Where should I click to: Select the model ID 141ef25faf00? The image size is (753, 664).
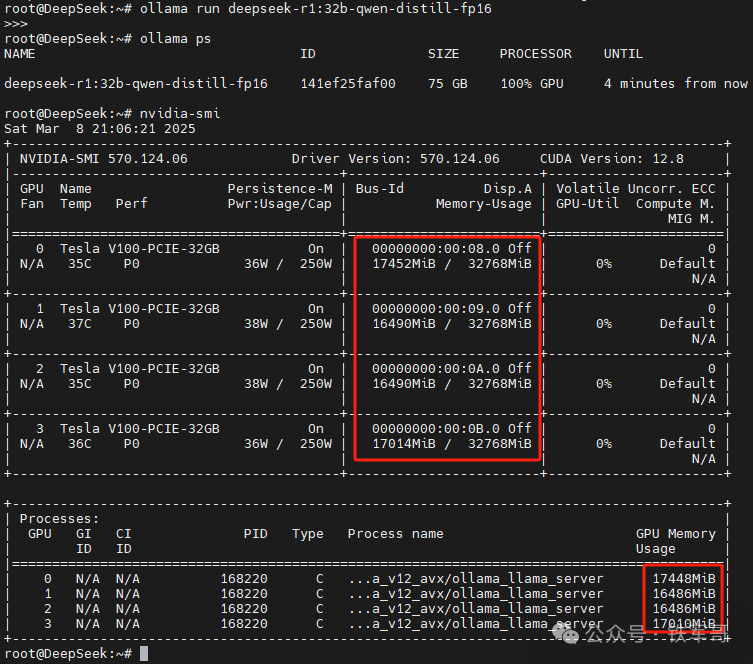coord(347,84)
